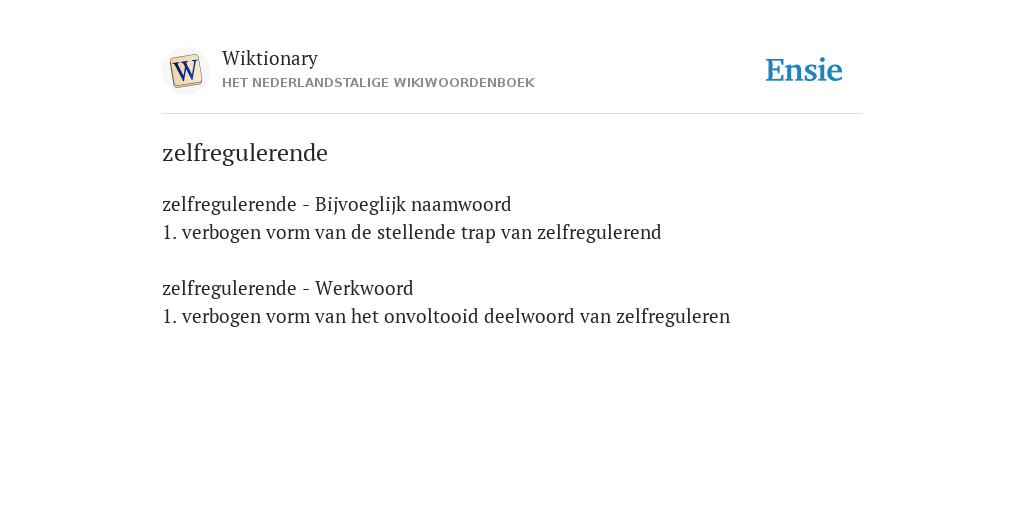Click the number 1 of the verb definition
The width and height of the screenshot is (1024, 512).
[x=169, y=317]
